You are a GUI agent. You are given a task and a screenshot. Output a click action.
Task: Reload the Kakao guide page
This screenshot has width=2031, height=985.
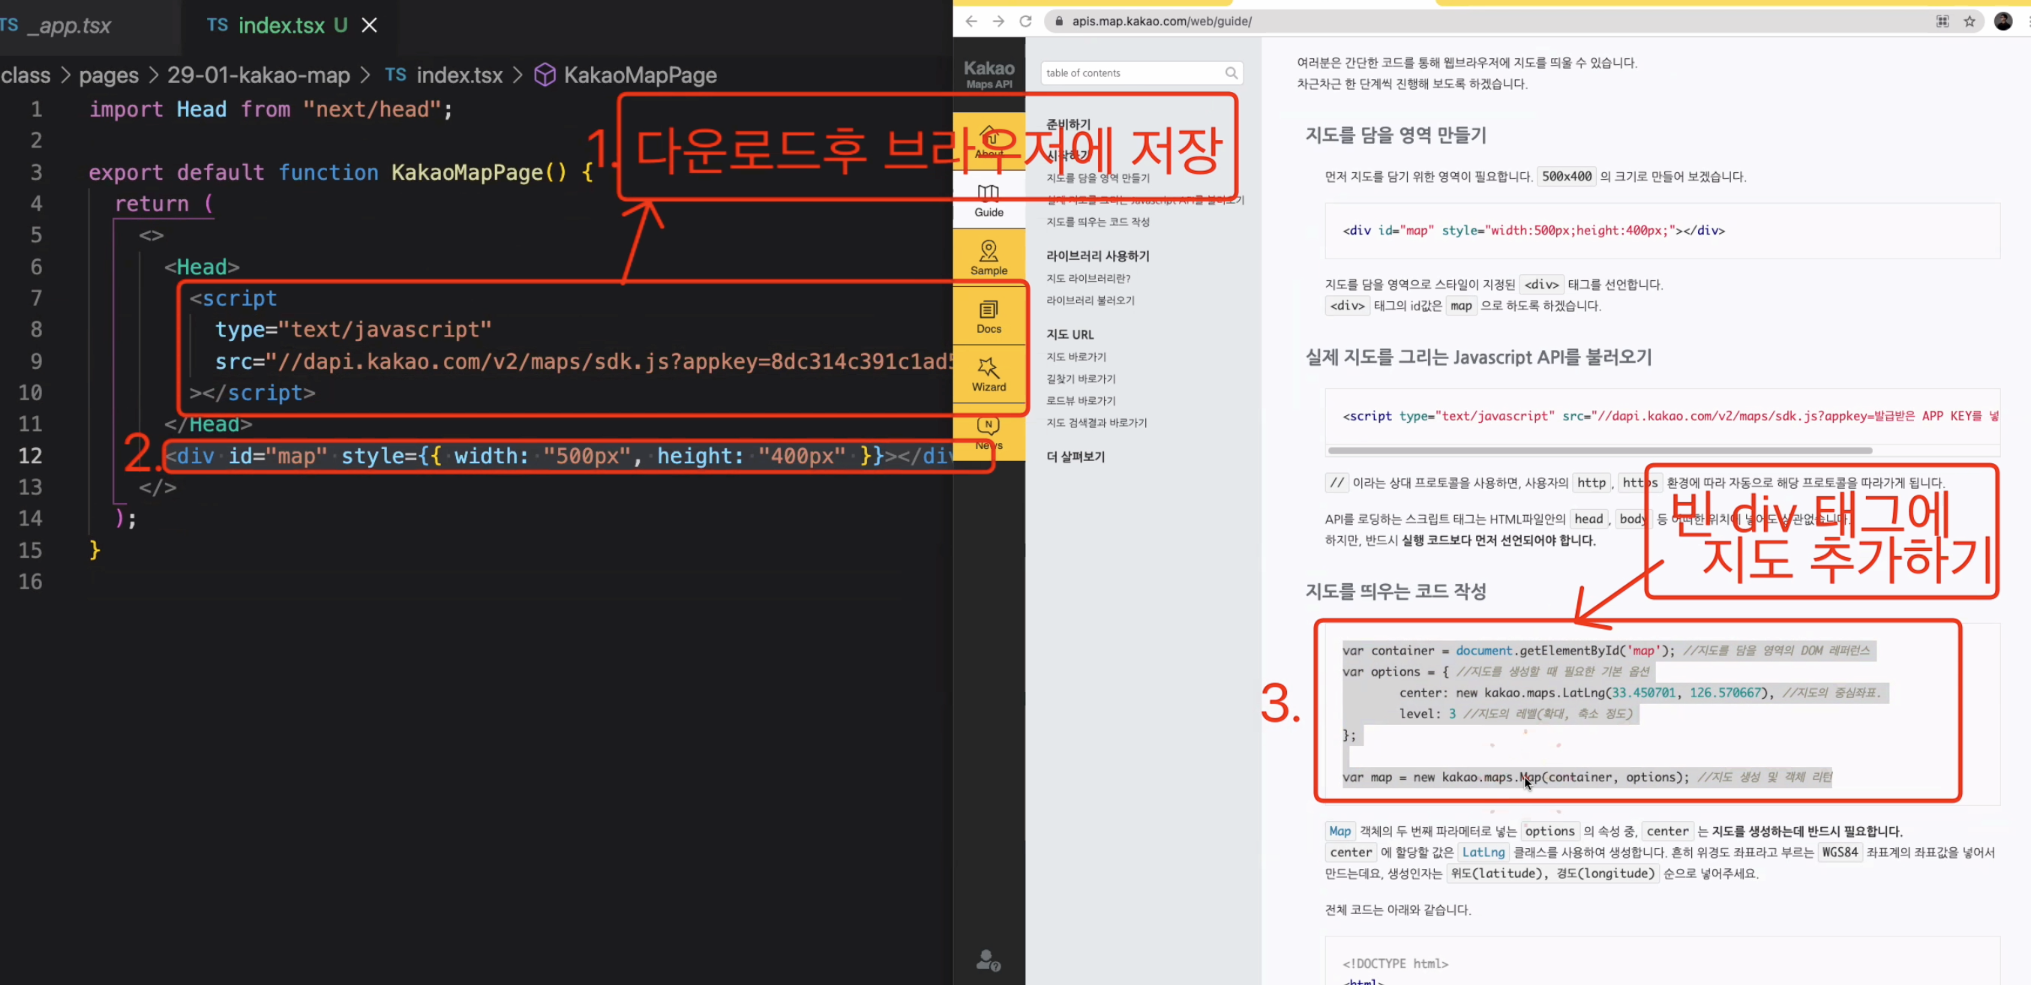click(x=1025, y=21)
